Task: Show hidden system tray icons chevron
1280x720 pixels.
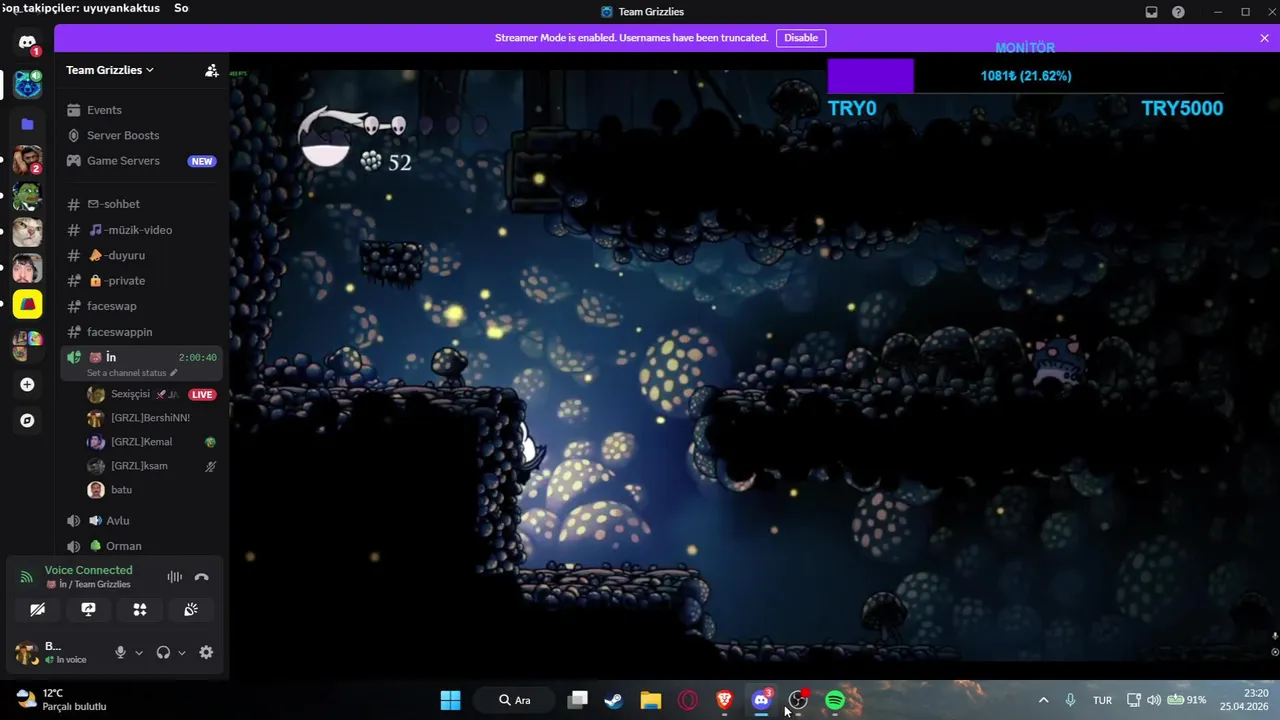Action: click(x=1043, y=700)
